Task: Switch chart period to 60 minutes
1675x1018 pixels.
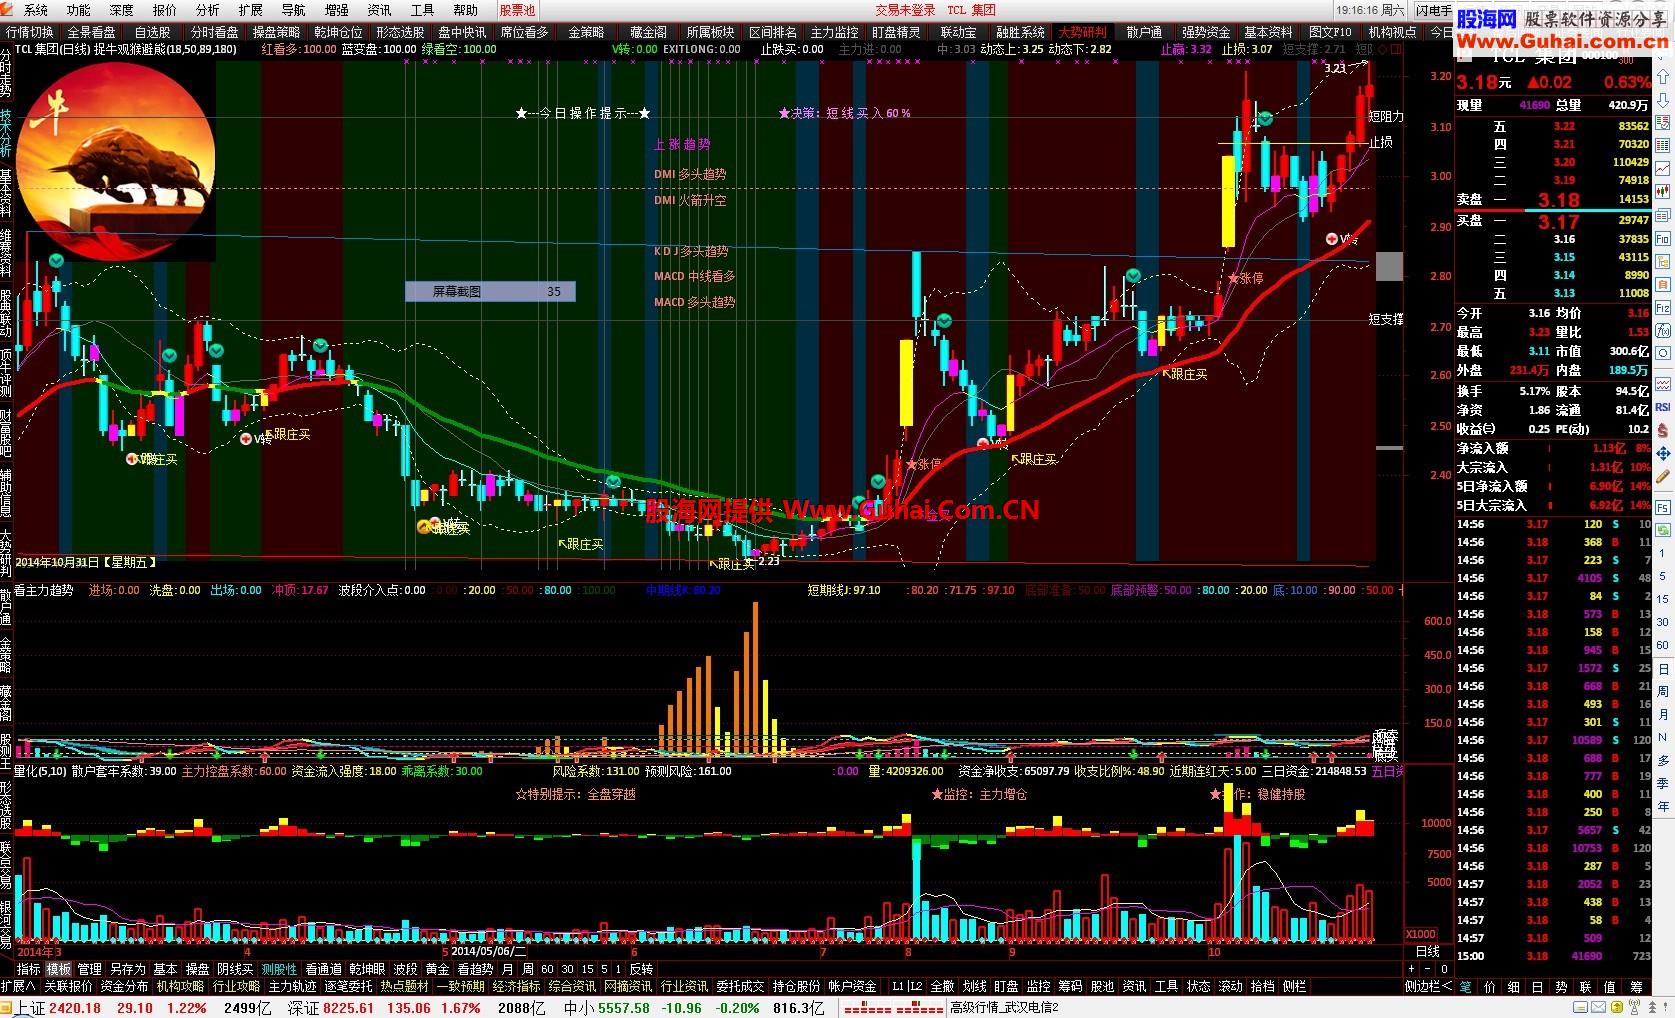Action: tap(547, 969)
